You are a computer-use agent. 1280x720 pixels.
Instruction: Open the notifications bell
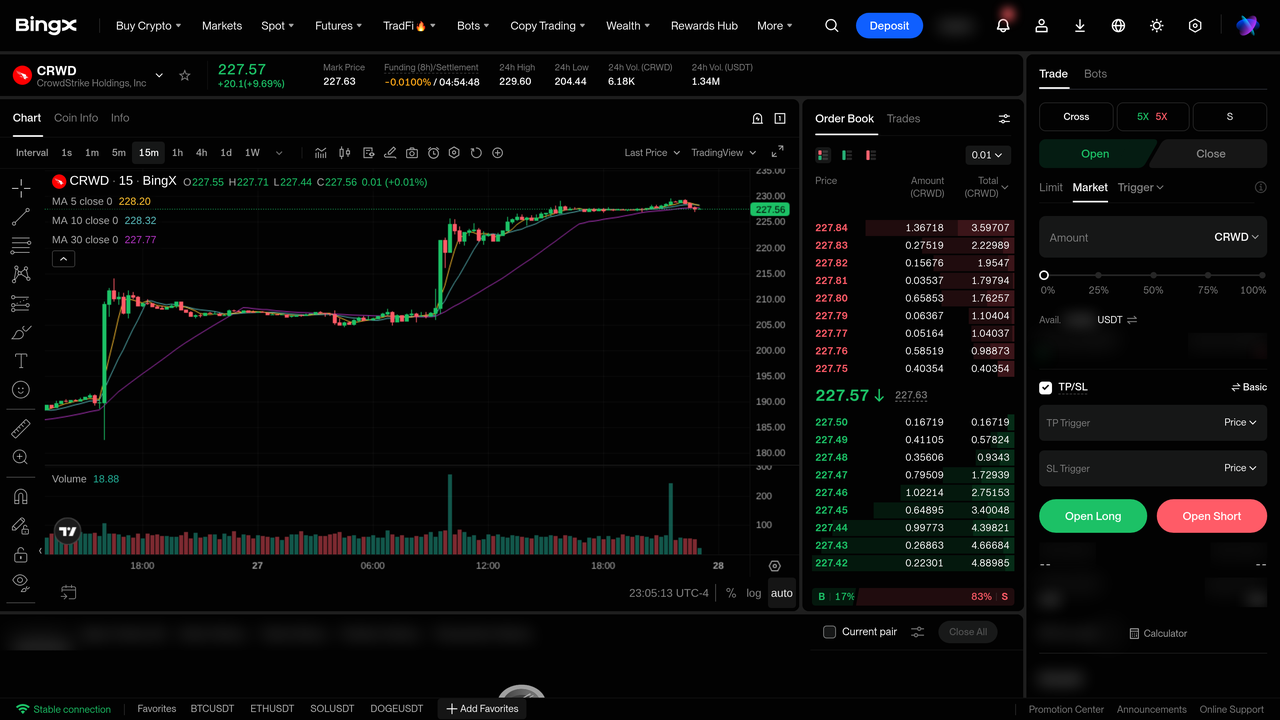[x=1003, y=26]
